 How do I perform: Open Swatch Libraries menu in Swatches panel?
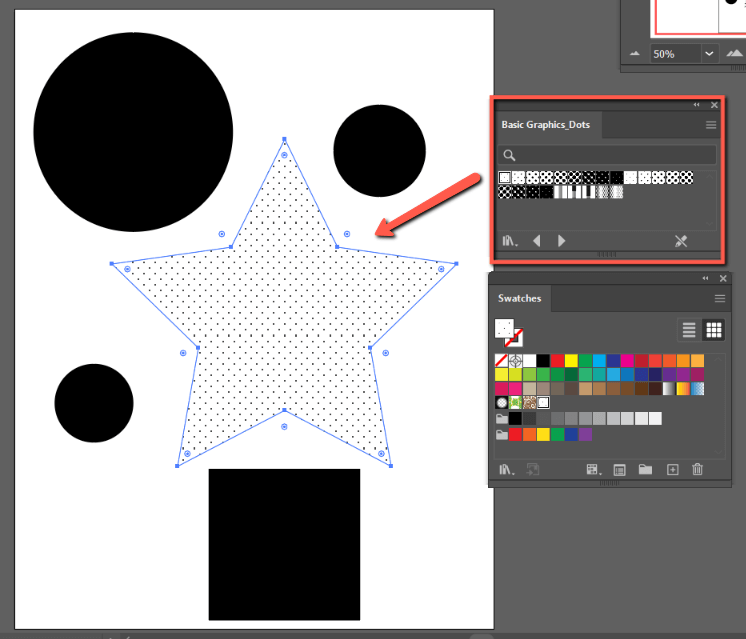[x=507, y=470]
